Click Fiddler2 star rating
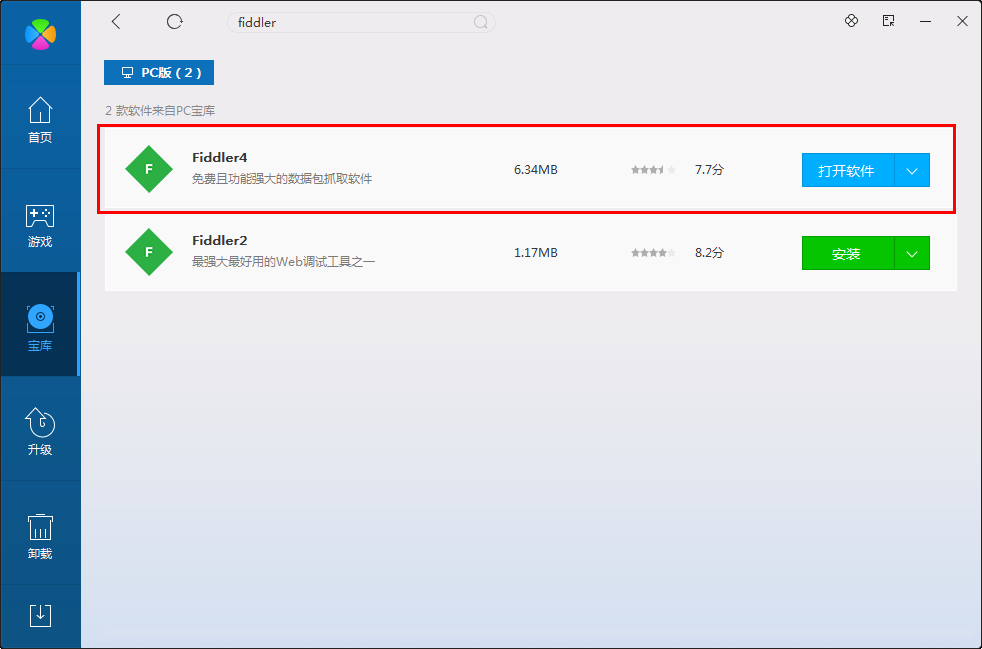 [653, 253]
